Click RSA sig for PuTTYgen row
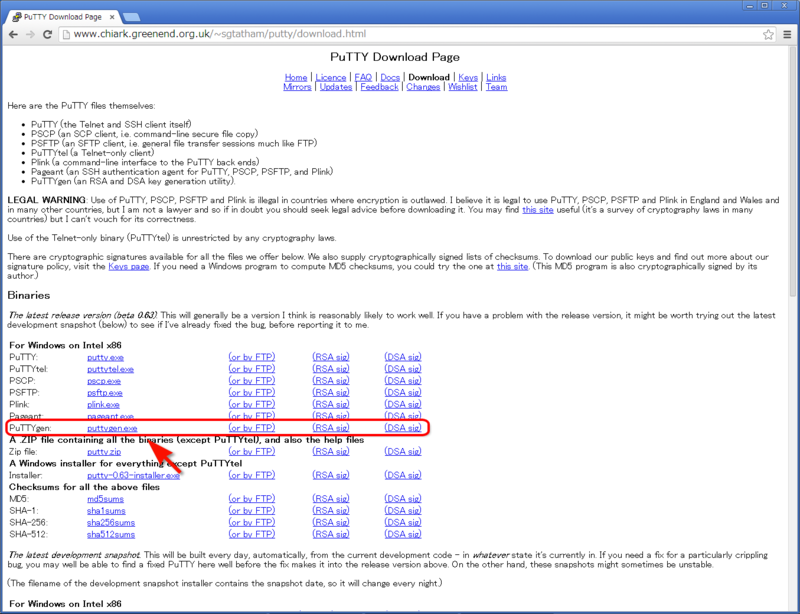This screenshot has height=614, width=800. pyautogui.click(x=331, y=428)
